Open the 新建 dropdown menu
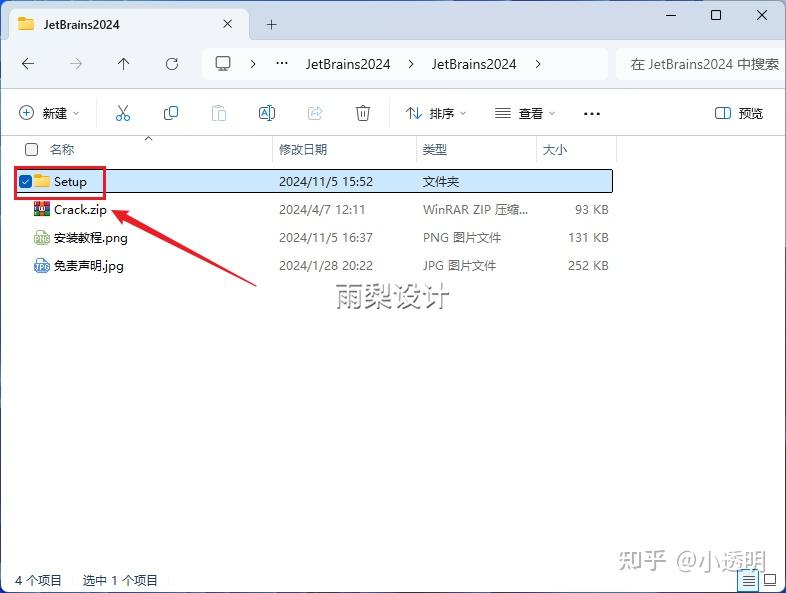The width and height of the screenshot is (786, 593). point(49,113)
